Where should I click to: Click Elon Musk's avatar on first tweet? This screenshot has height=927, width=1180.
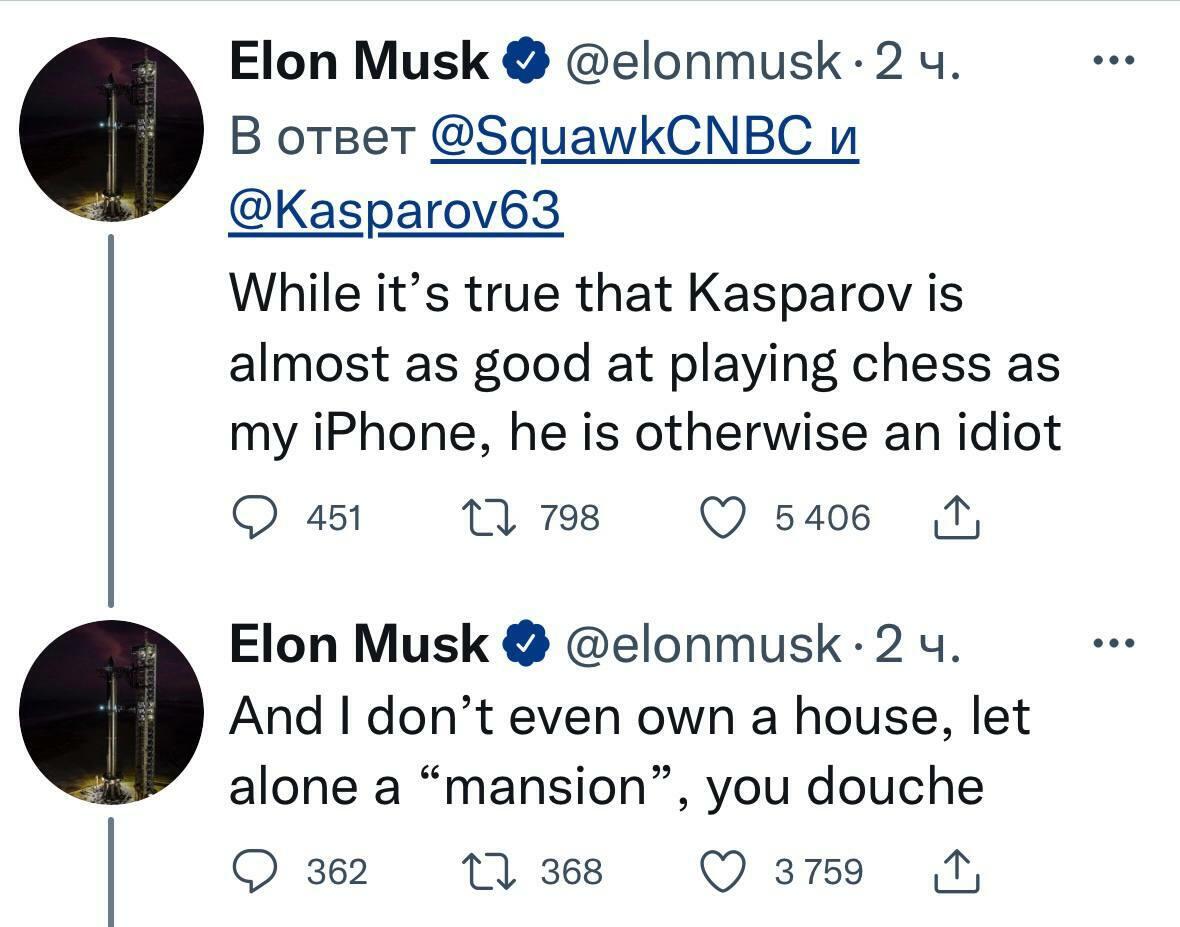[x=111, y=129]
